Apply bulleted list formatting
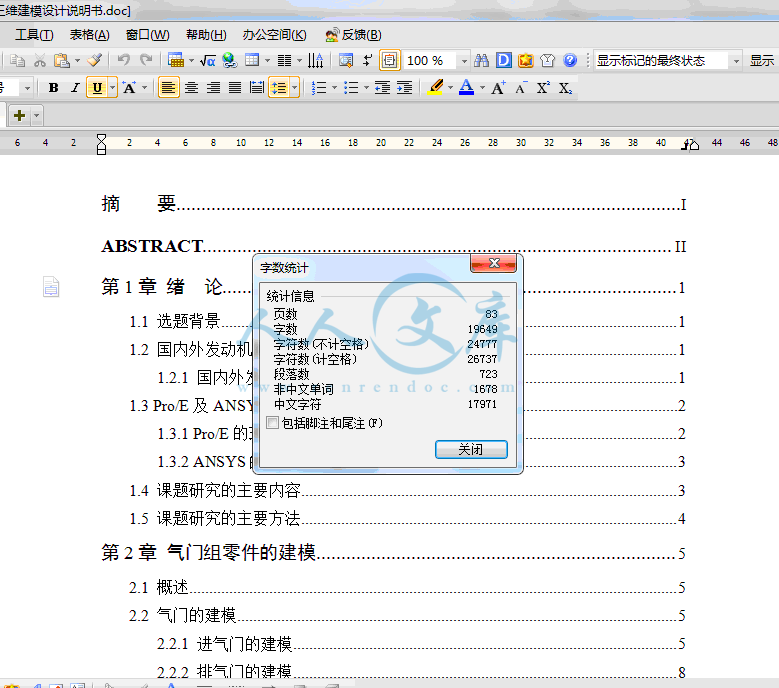 [351, 88]
